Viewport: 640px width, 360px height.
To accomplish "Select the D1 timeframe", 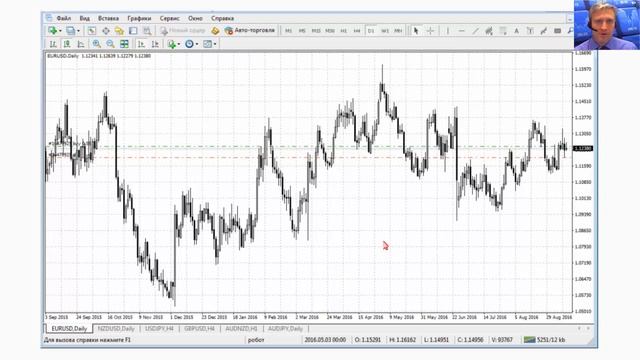I will click(x=371, y=31).
